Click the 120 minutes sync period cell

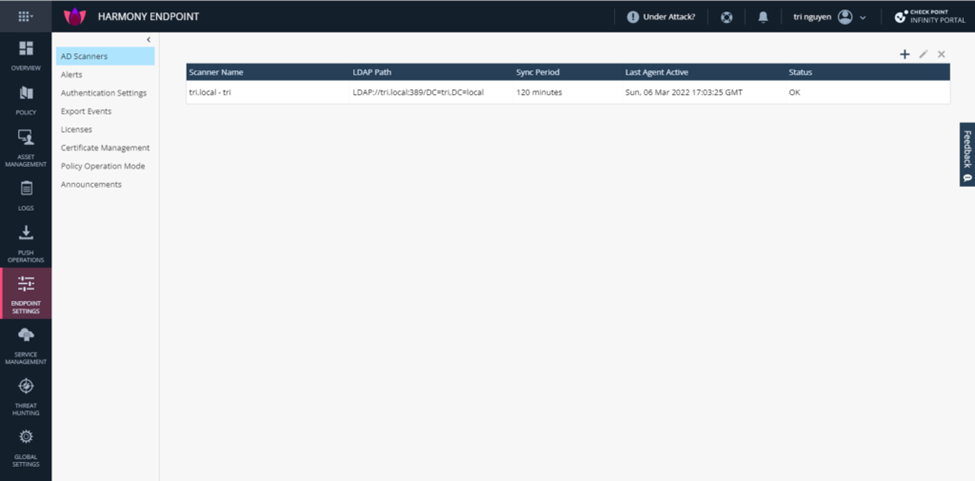click(538, 93)
